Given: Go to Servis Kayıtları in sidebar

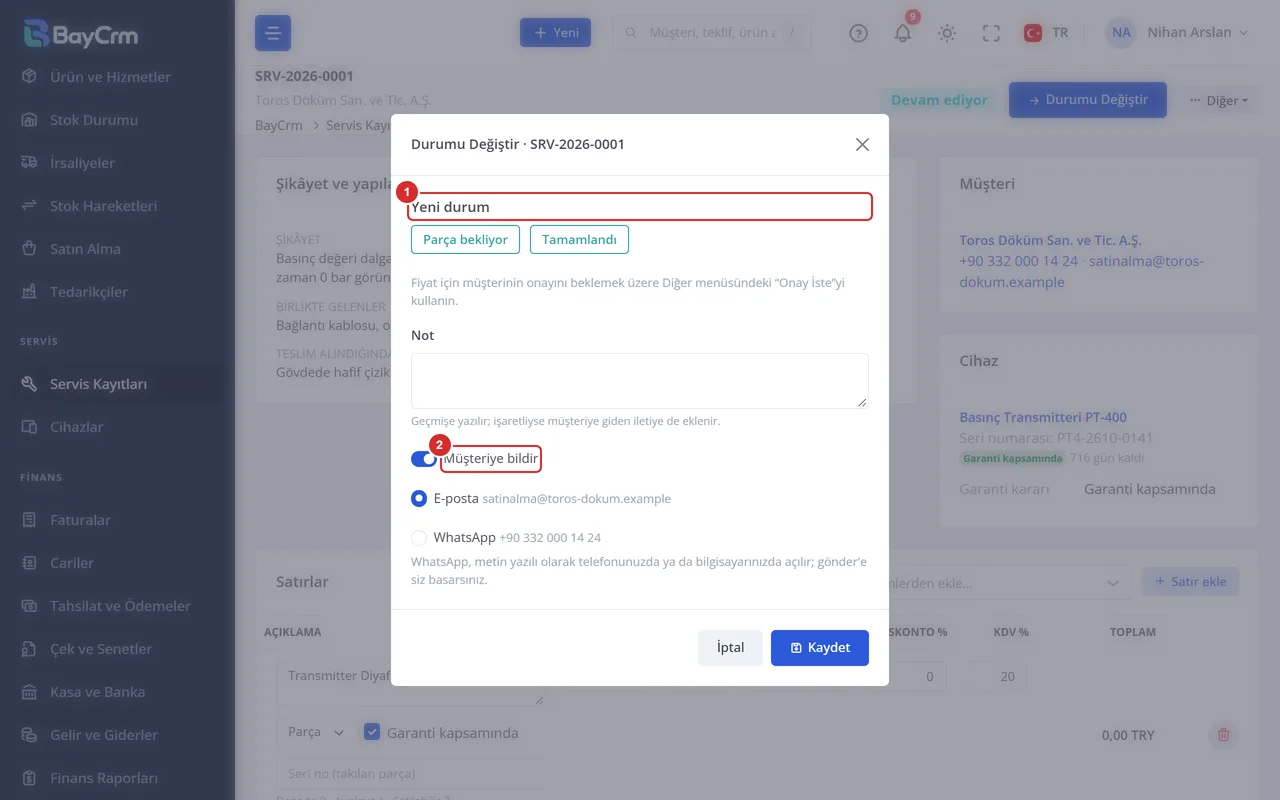Looking at the screenshot, I should tap(98, 384).
